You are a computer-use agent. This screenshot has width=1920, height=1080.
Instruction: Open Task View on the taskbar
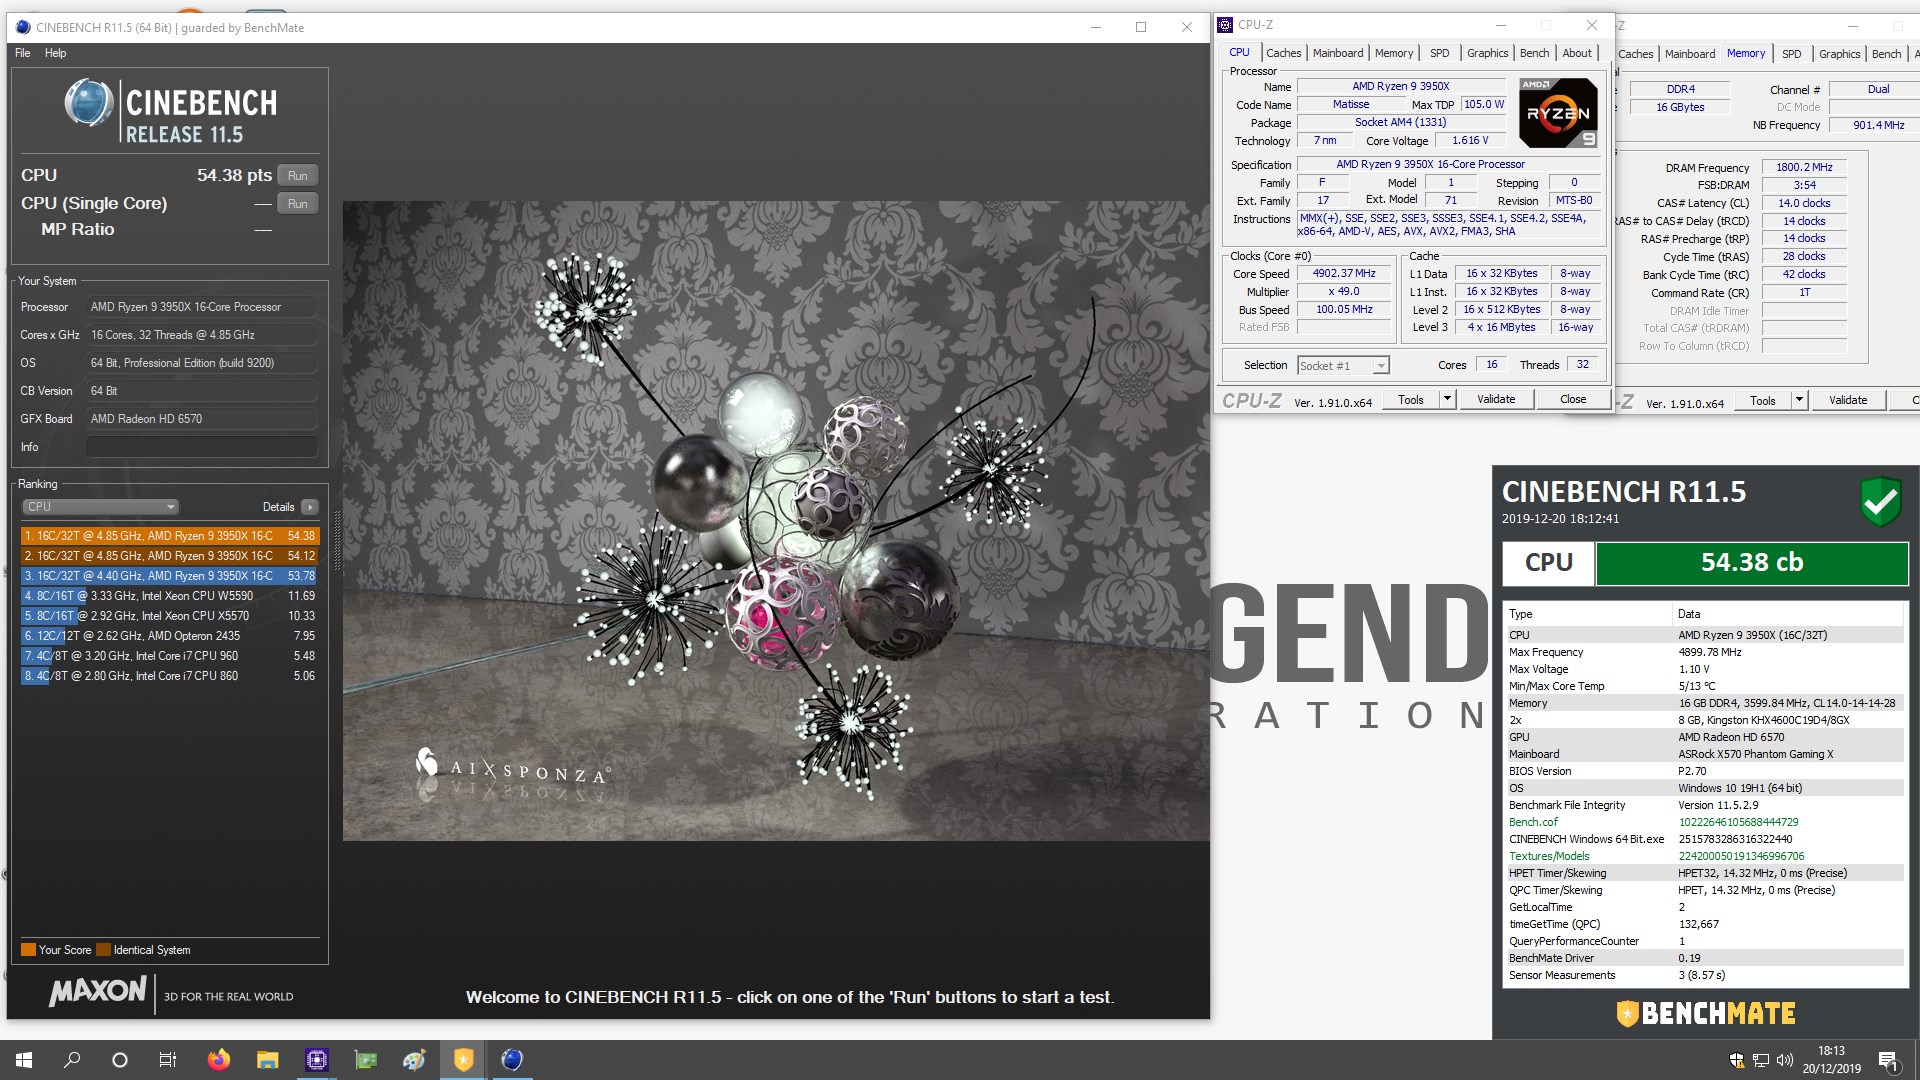[x=168, y=1060]
